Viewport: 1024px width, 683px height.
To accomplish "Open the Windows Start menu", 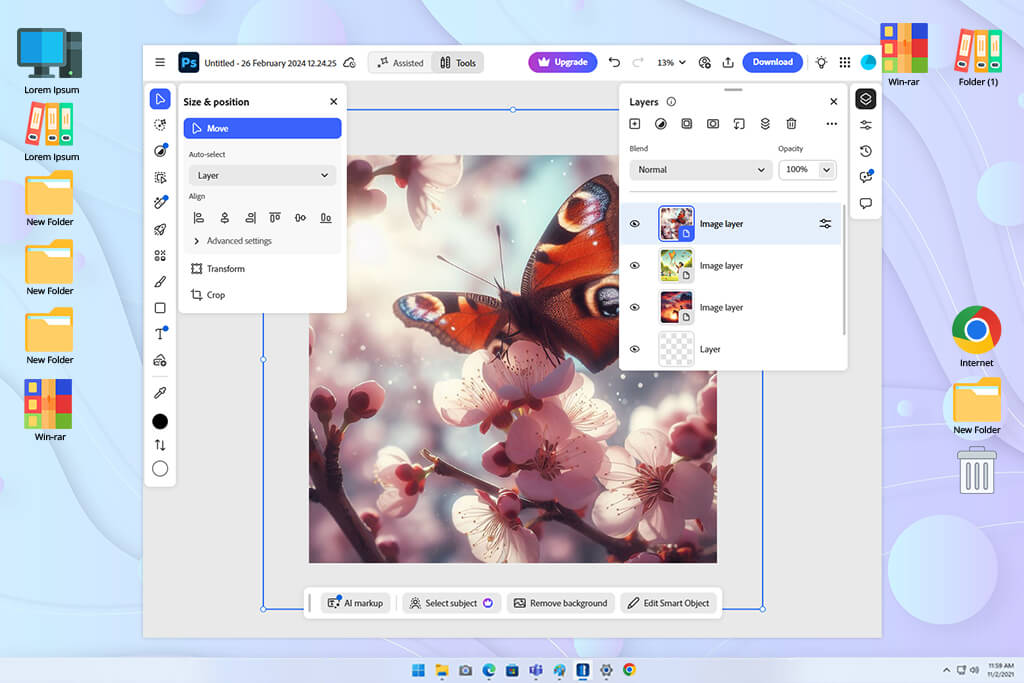I will 418,670.
